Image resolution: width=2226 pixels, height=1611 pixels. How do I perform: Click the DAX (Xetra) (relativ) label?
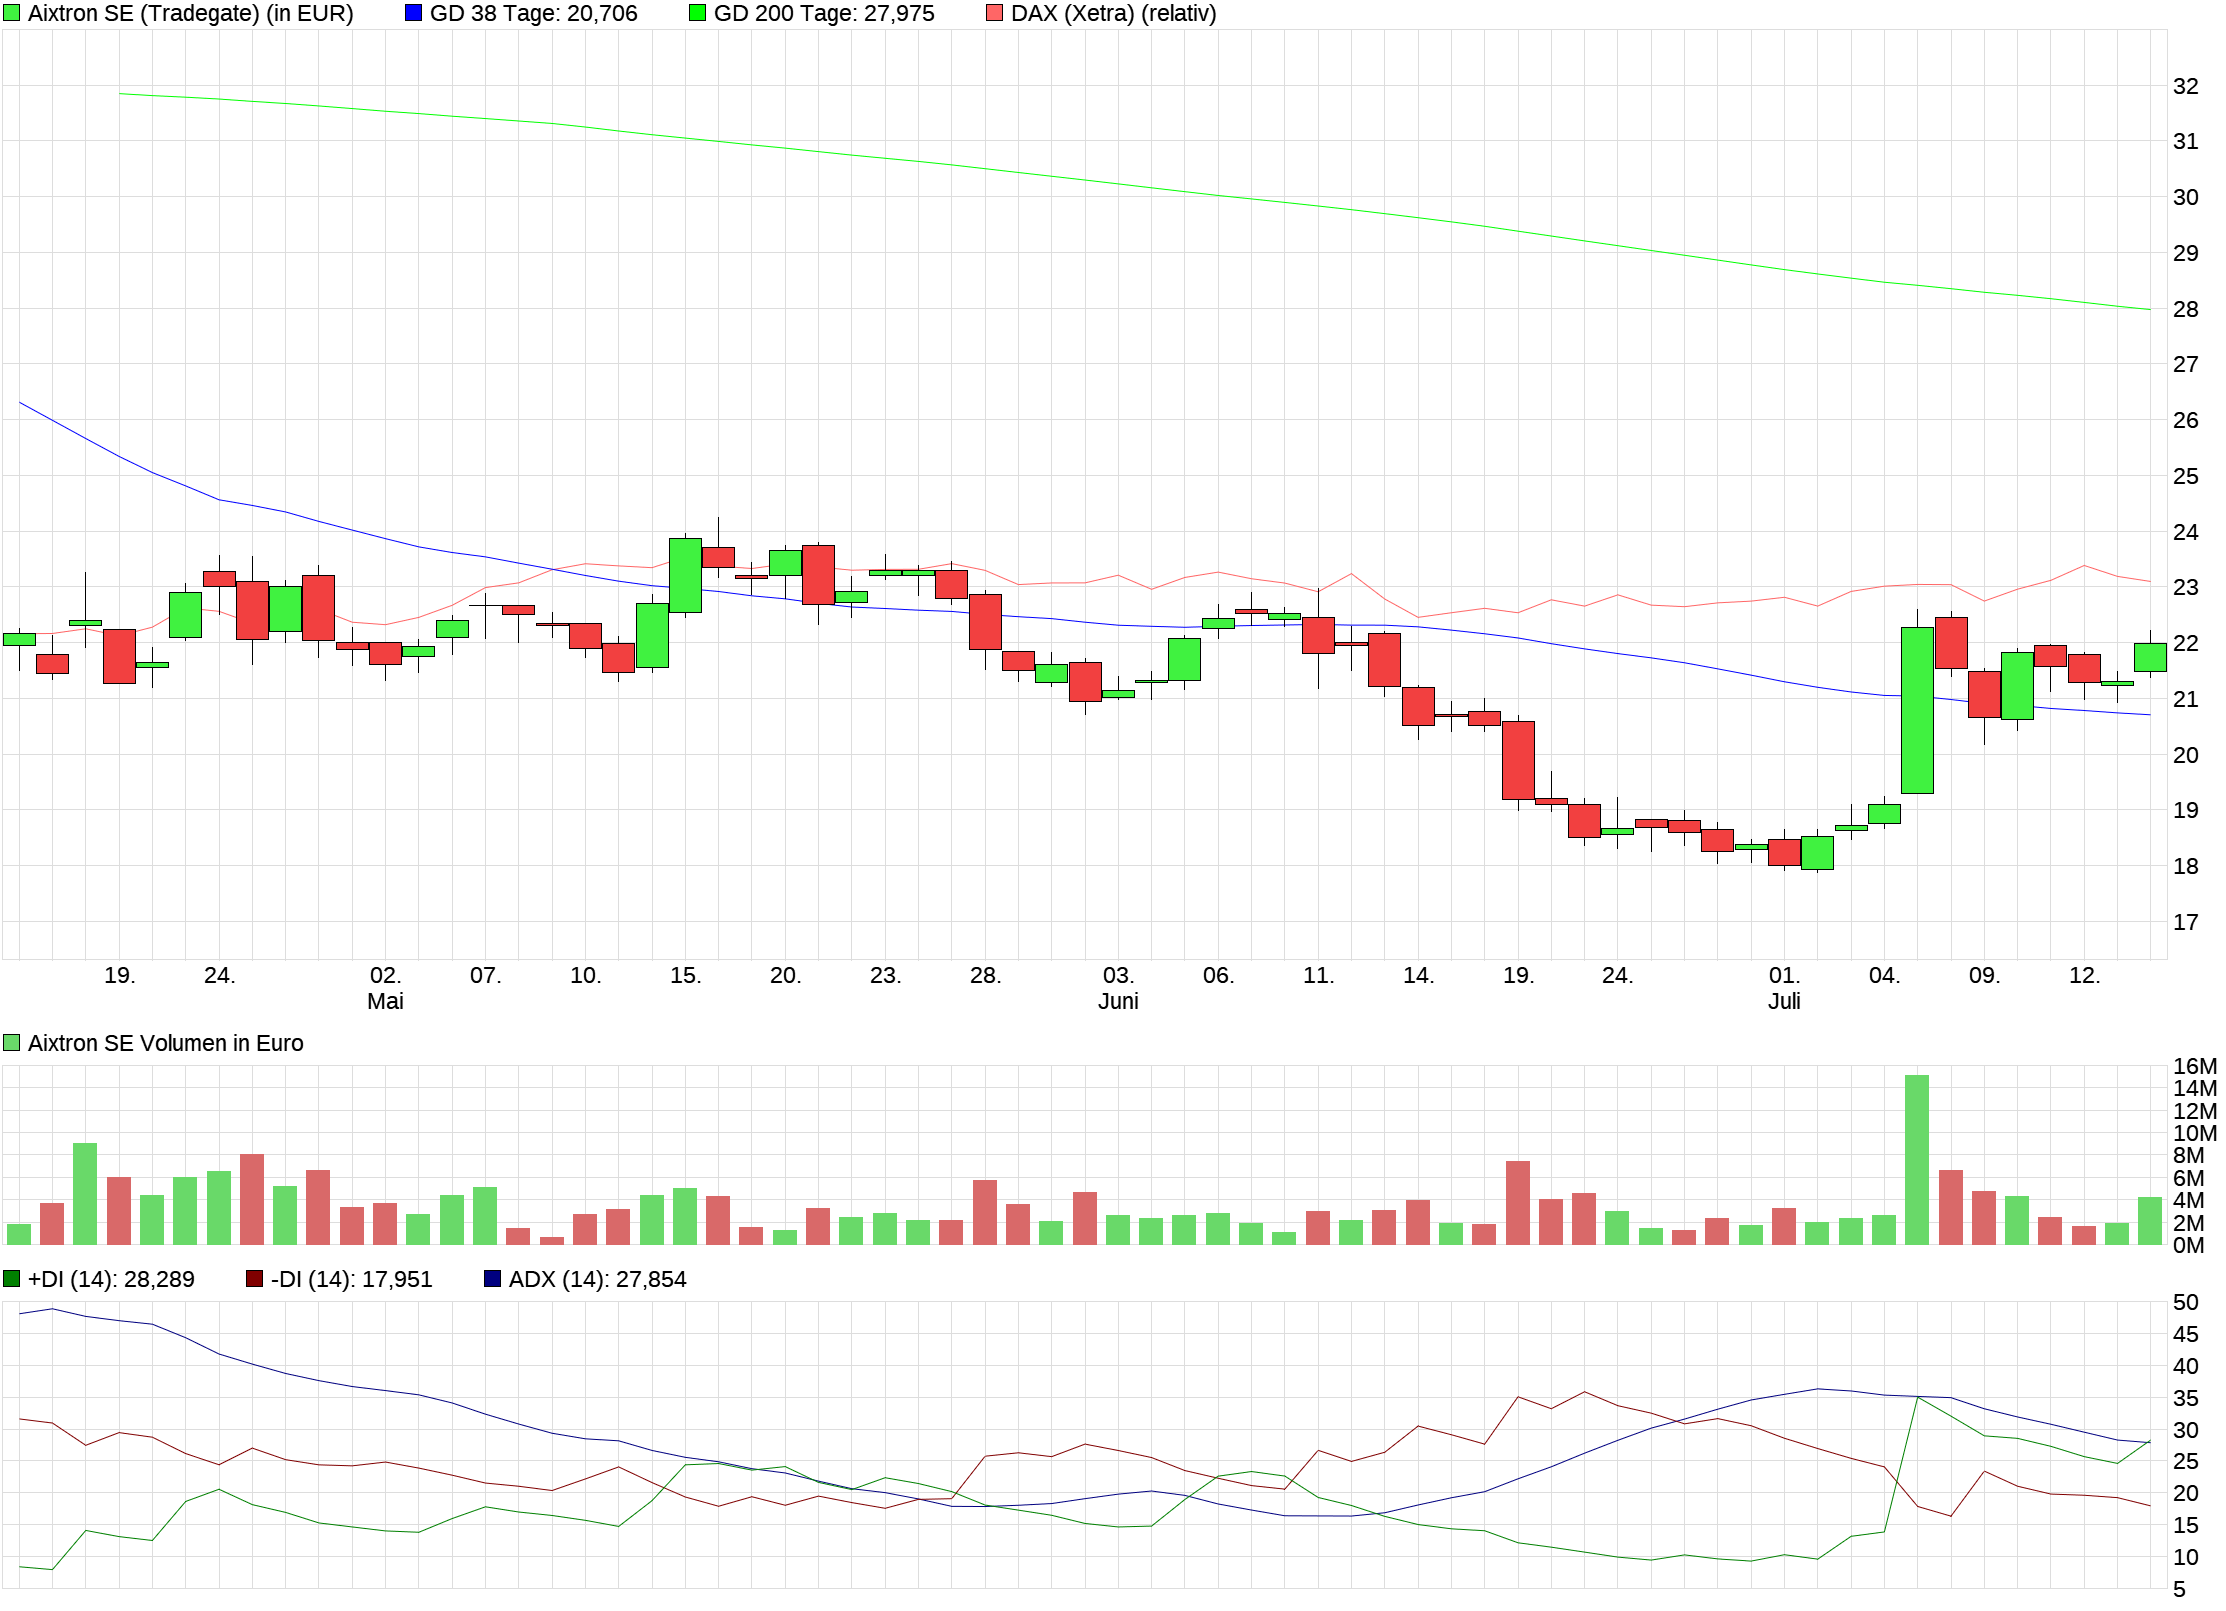point(1113,13)
